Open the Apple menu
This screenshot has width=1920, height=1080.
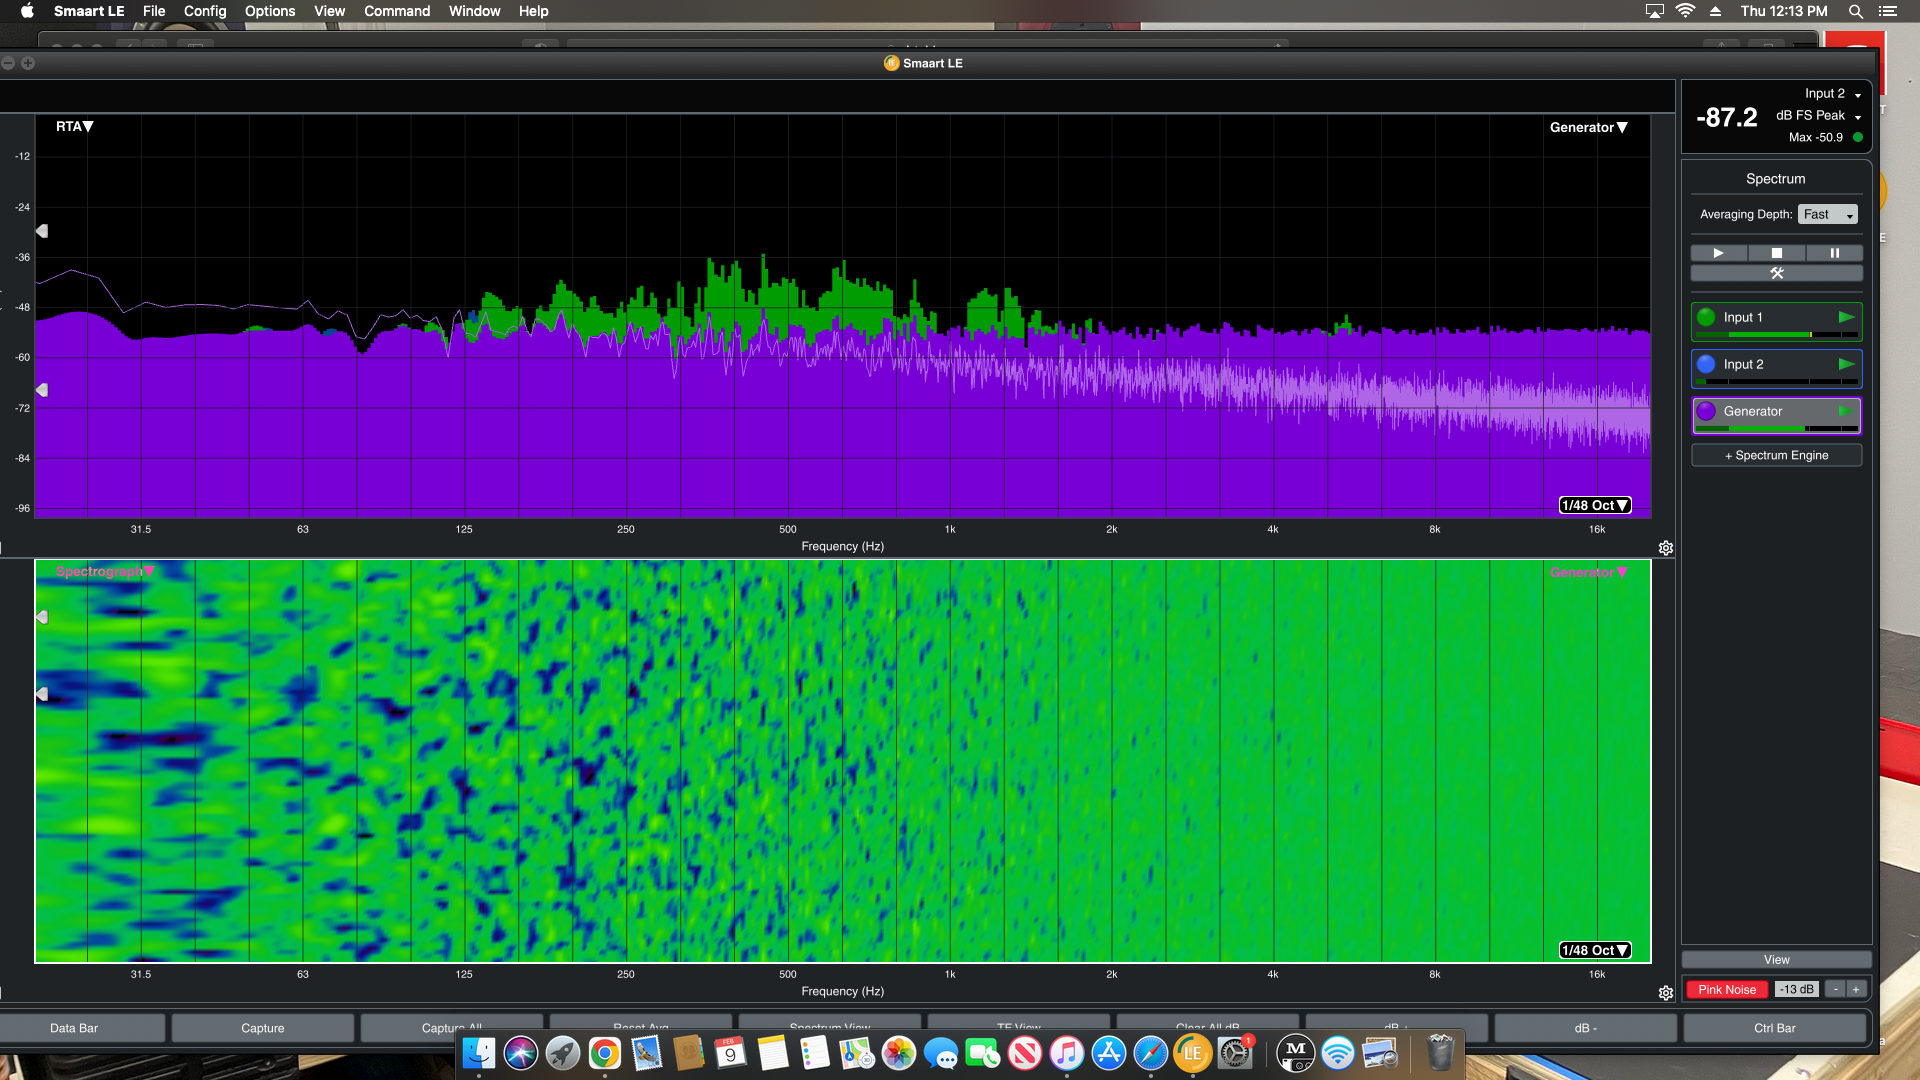pyautogui.click(x=27, y=11)
